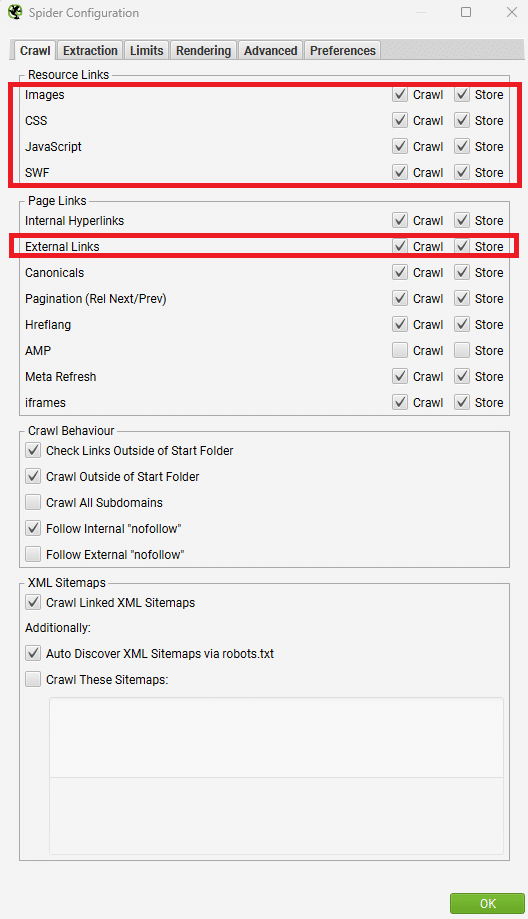Tick the Crawl These Sitemaps checkbox
The image size is (528, 919).
coord(33,679)
